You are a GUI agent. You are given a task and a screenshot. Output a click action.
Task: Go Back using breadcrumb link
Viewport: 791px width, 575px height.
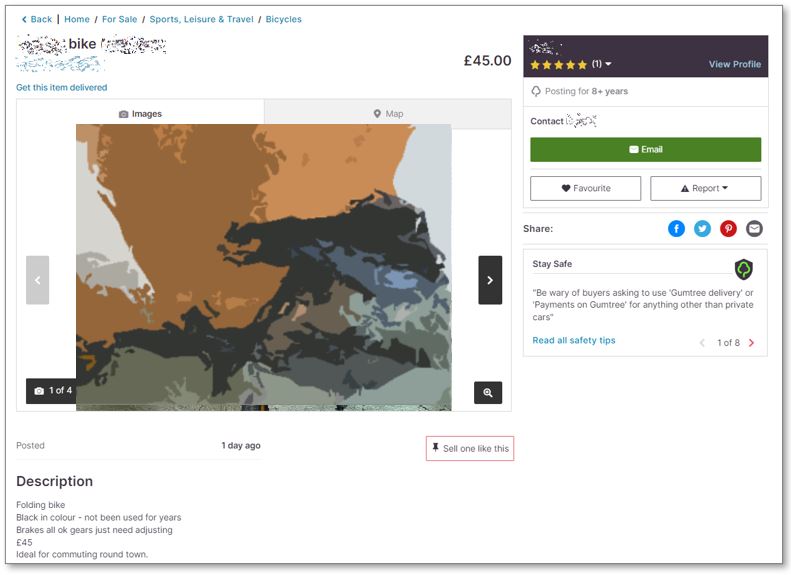tap(37, 19)
